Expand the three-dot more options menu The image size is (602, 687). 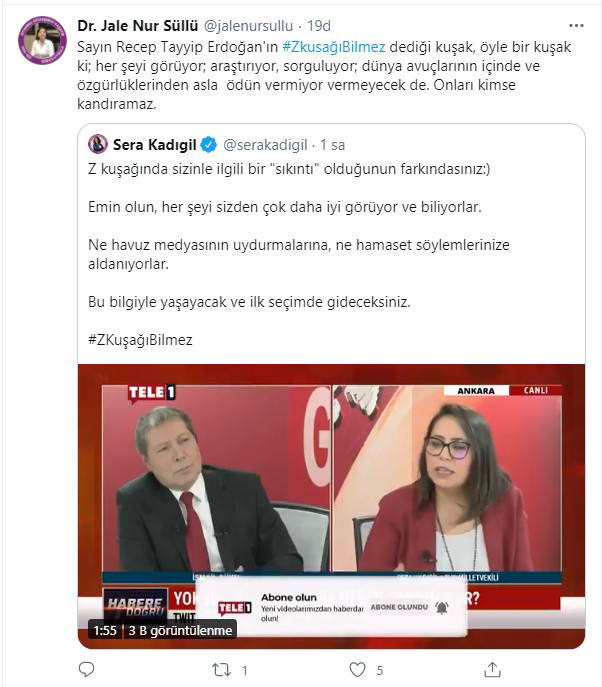coord(576,26)
